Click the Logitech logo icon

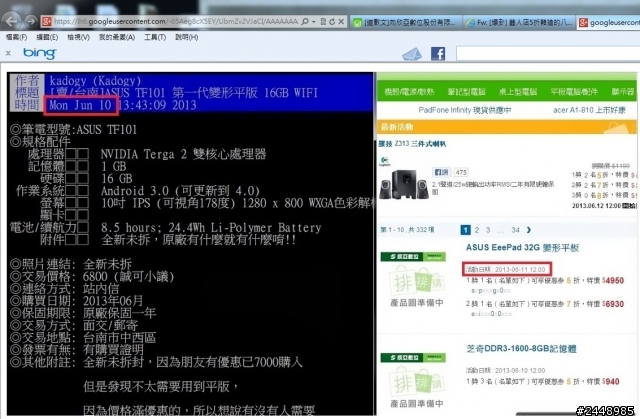[384, 161]
